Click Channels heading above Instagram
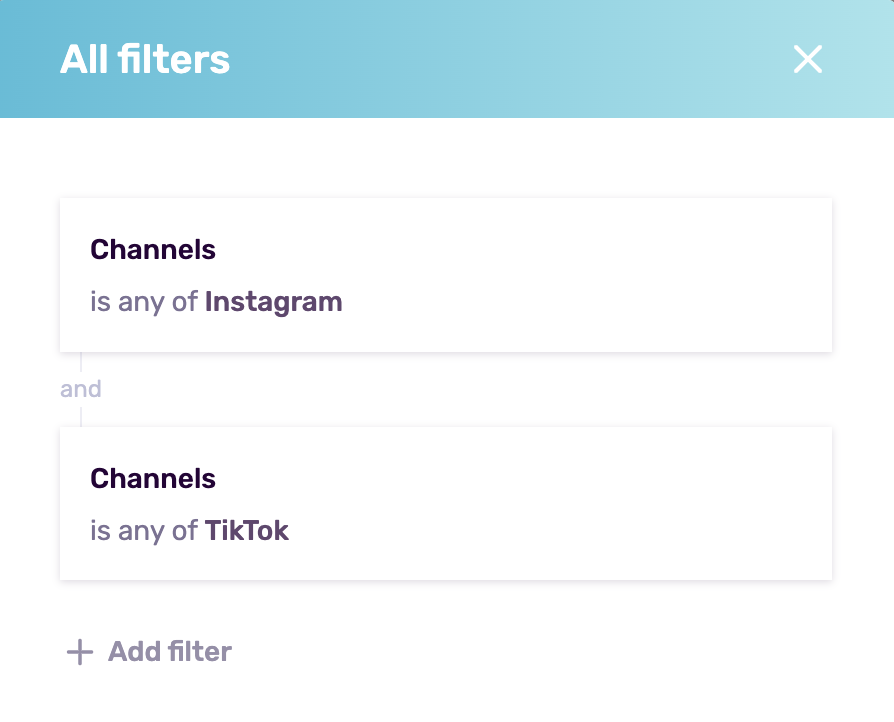 pyautogui.click(x=153, y=249)
